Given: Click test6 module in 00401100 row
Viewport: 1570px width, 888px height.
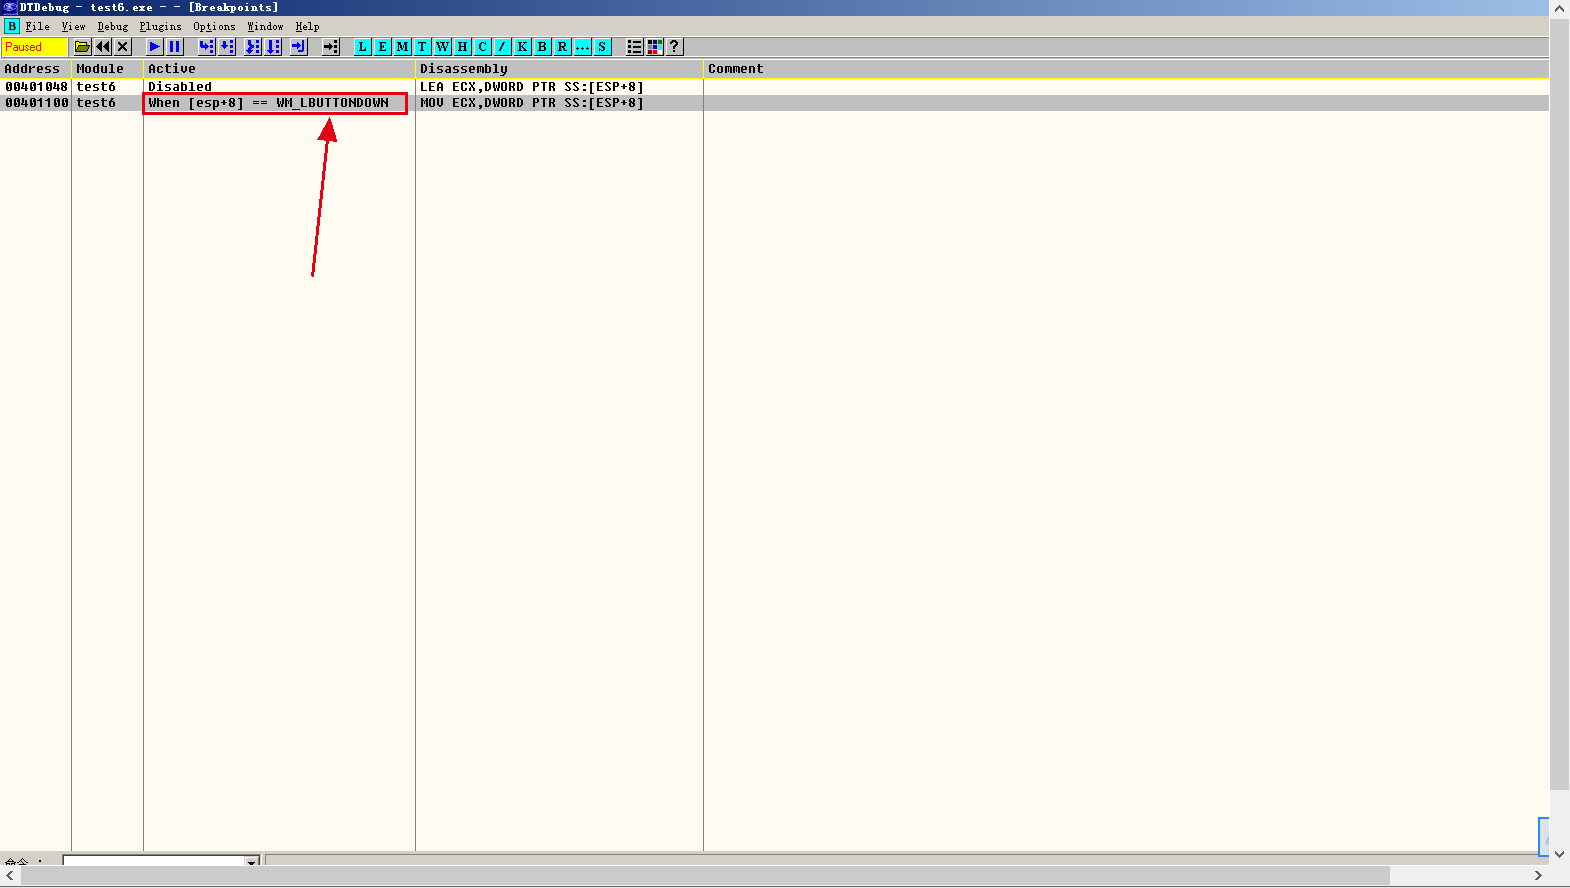Looking at the screenshot, I should click(x=96, y=103).
